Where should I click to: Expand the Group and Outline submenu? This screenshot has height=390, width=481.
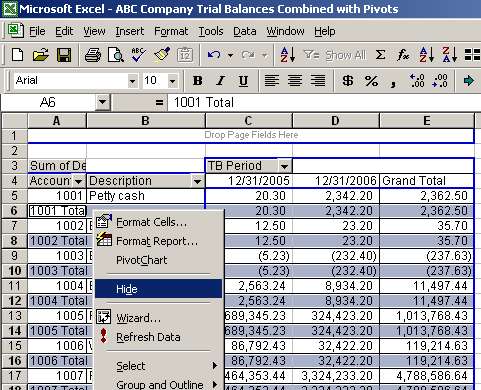click(x=159, y=384)
